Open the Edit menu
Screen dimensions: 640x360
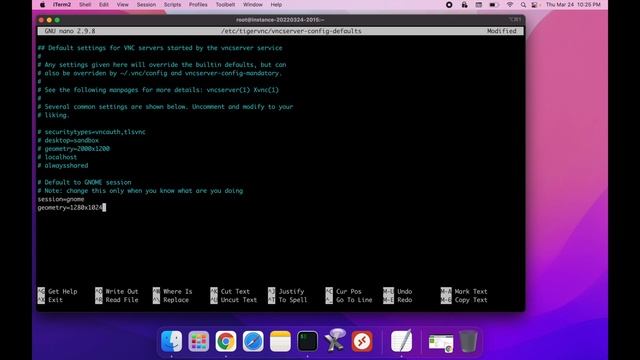[104, 5]
